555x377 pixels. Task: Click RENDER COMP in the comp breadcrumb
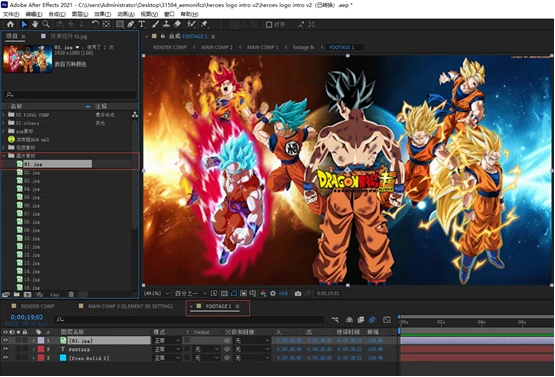click(x=170, y=47)
